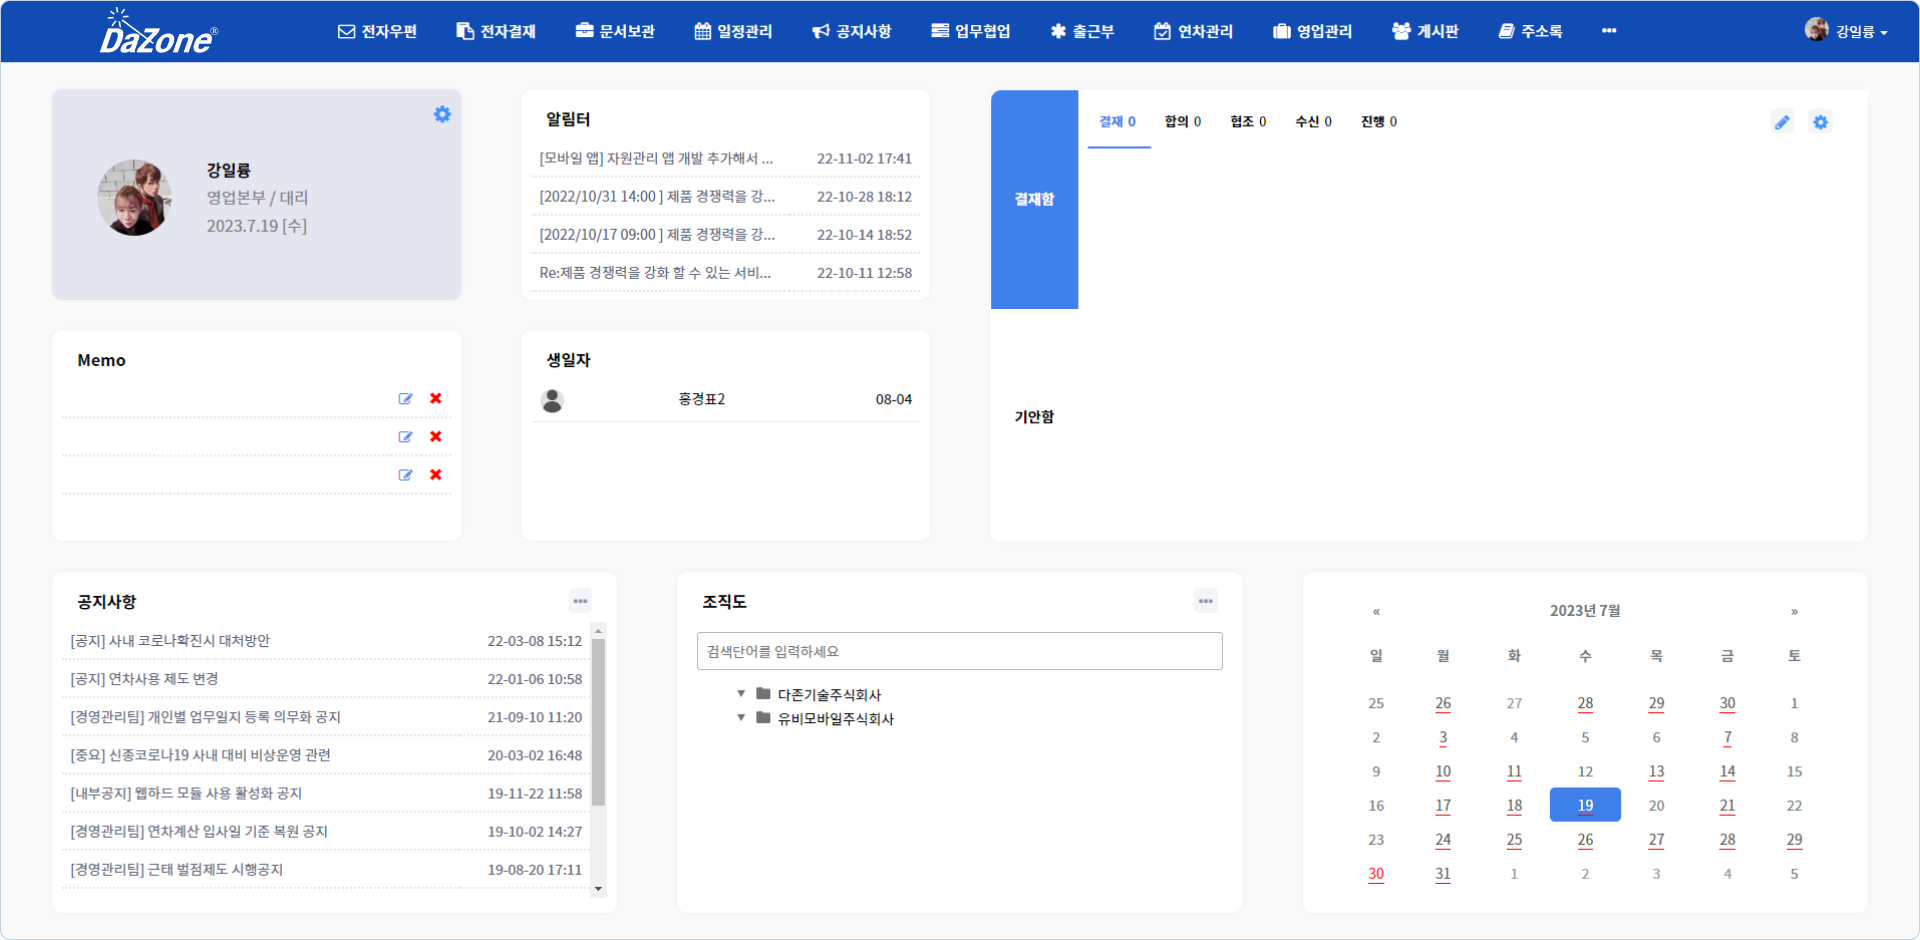Edit the first Memo entry
The width and height of the screenshot is (1920, 940).
[405, 399]
